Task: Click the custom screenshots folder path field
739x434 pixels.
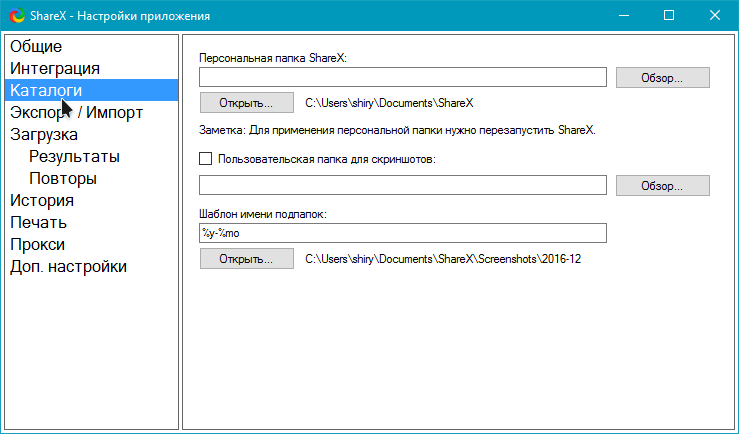Action: (x=402, y=185)
